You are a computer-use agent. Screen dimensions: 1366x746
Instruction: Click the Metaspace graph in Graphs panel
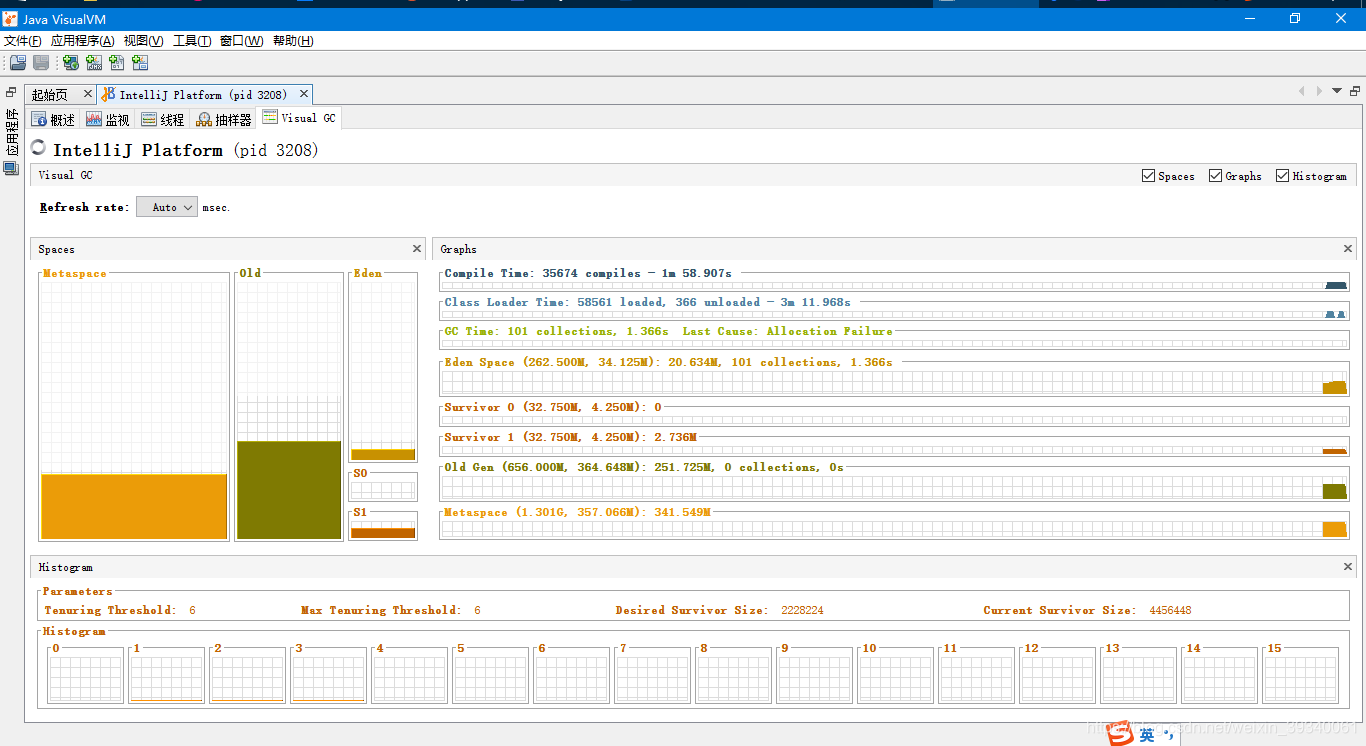coord(895,526)
